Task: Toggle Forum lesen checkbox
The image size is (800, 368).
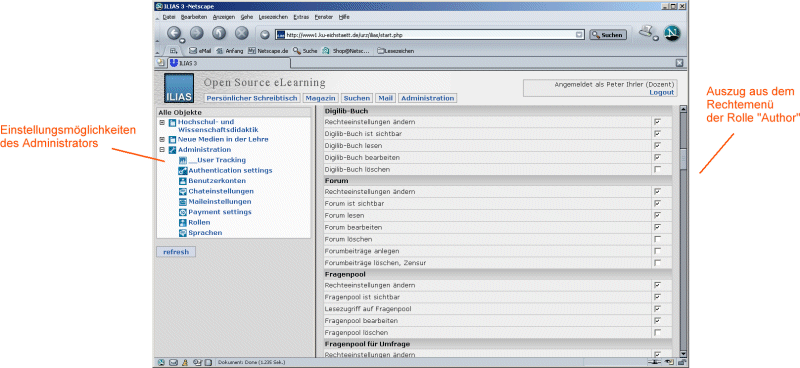Action: 658,215
